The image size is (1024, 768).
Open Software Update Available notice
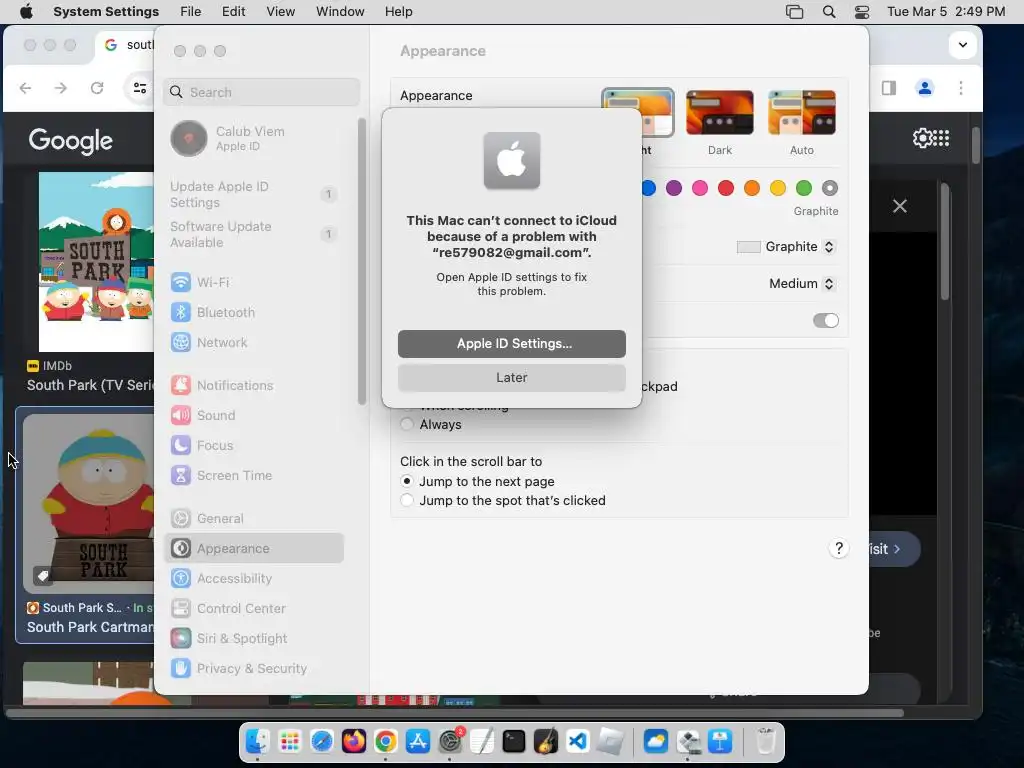pyautogui.click(x=254, y=234)
